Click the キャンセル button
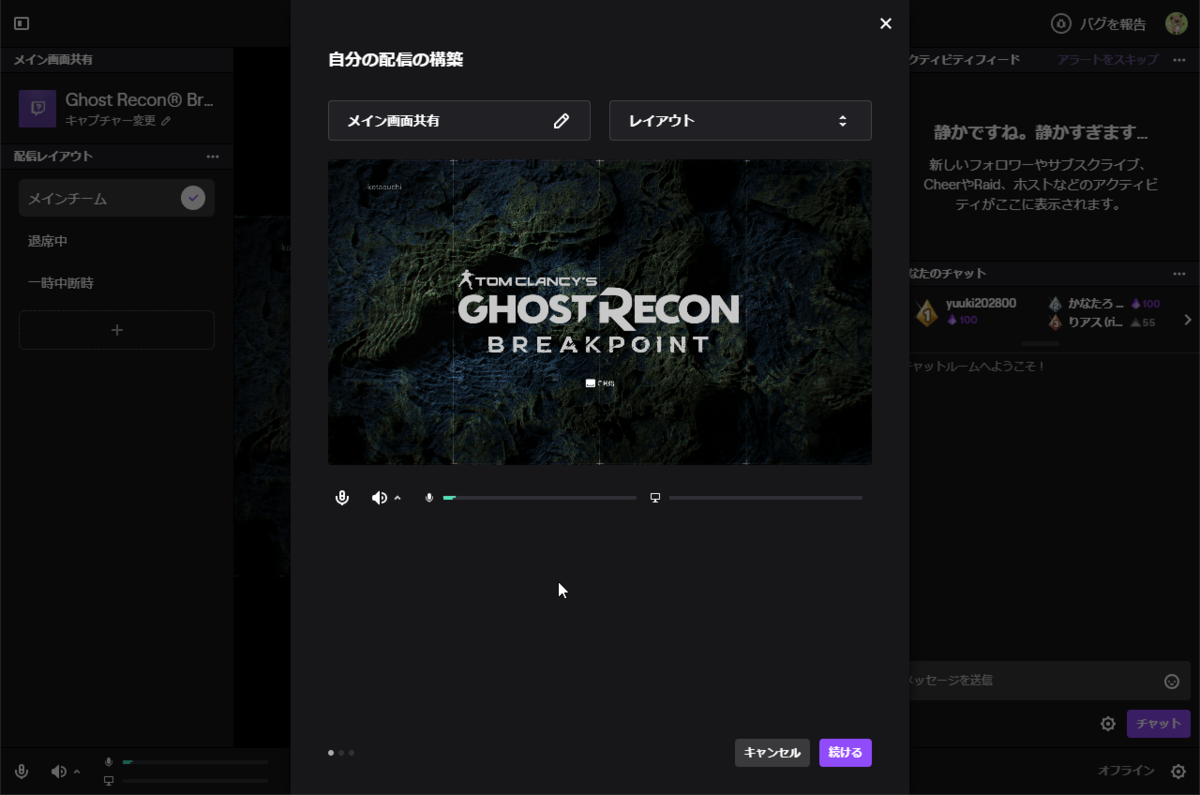This screenshot has width=1200, height=795. 772,753
